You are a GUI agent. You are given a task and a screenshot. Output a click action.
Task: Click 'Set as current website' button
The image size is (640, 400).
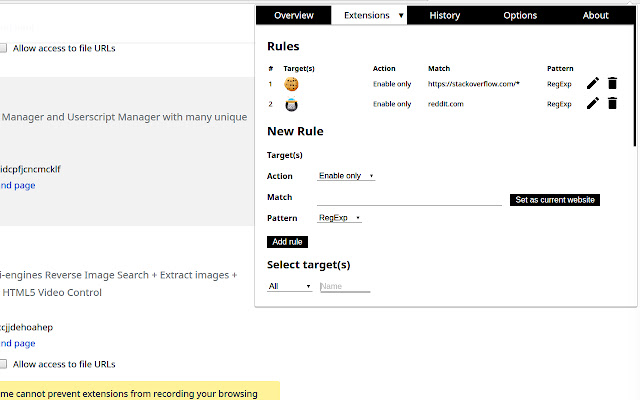[554, 200]
